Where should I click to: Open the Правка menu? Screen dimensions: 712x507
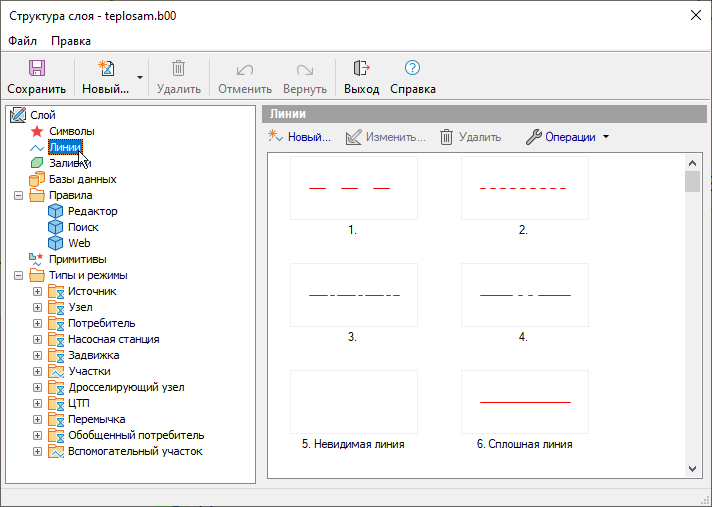point(71,41)
